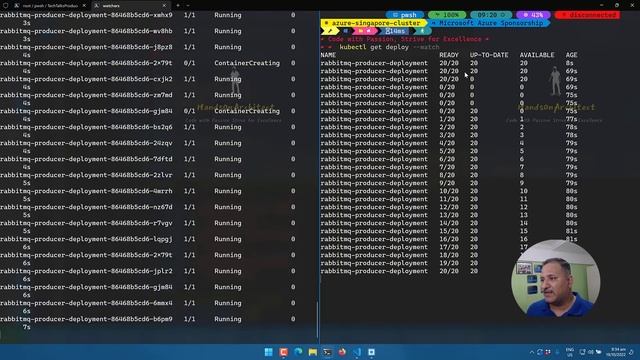
Task: Click the 100% prompt segment
Action: pos(447,15)
